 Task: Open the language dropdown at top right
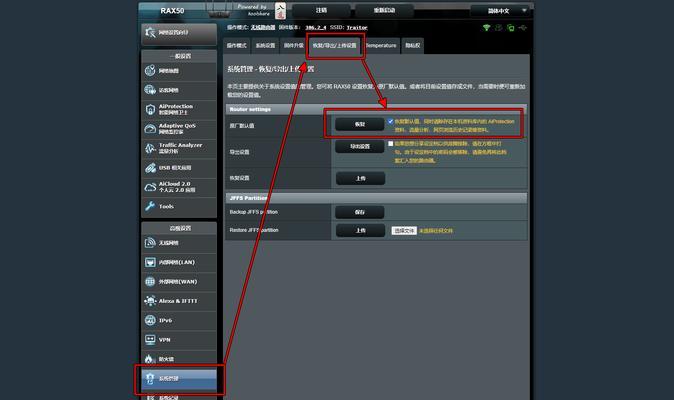point(500,11)
